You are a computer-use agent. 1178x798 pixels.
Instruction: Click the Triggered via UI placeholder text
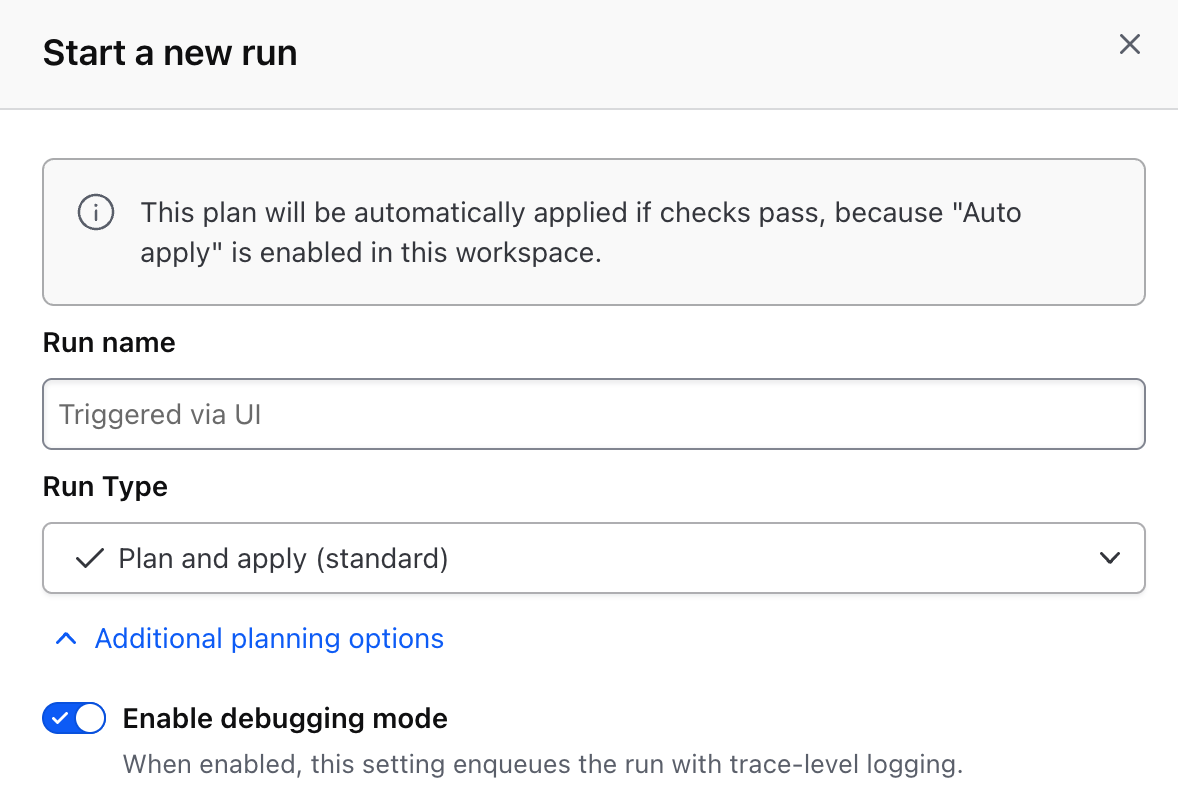[x=160, y=414]
